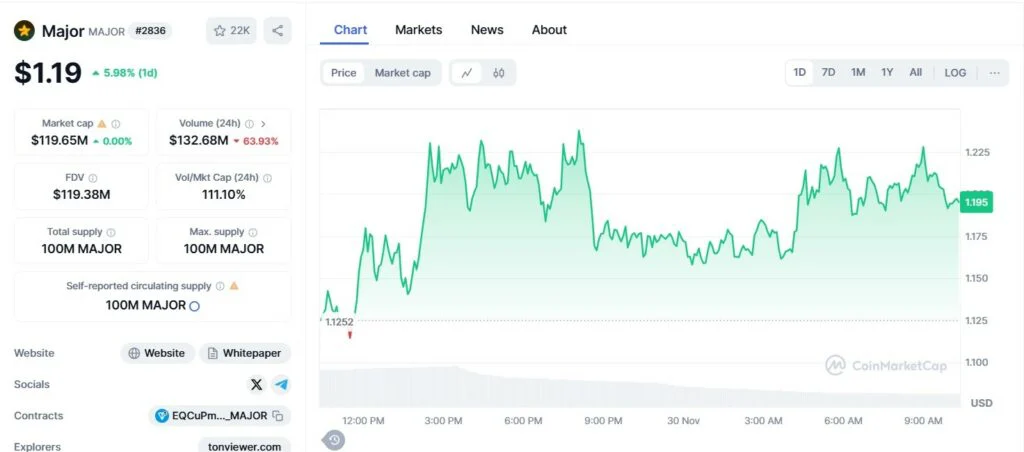The image size is (1024, 452).
Task: Add Major to watchlist with star button
Action: [x=231, y=31]
